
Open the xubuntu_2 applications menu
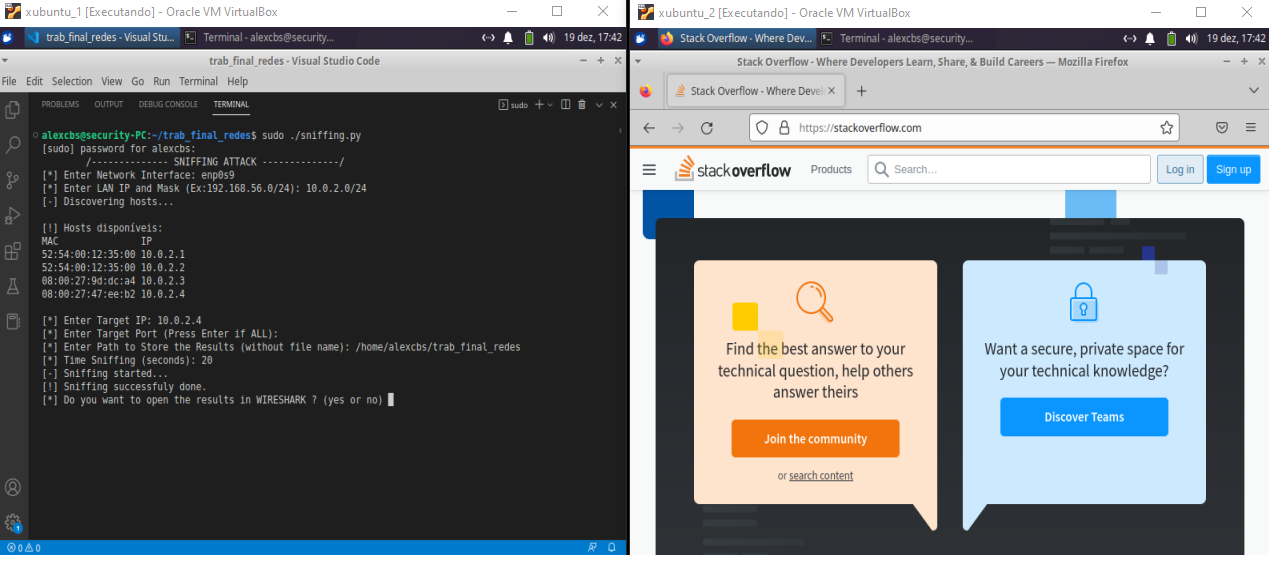click(x=640, y=38)
